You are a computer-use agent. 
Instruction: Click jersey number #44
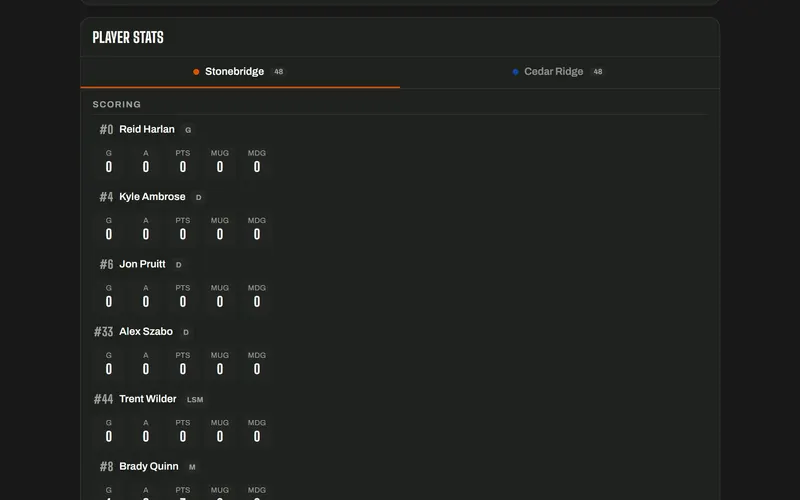point(104,399)
